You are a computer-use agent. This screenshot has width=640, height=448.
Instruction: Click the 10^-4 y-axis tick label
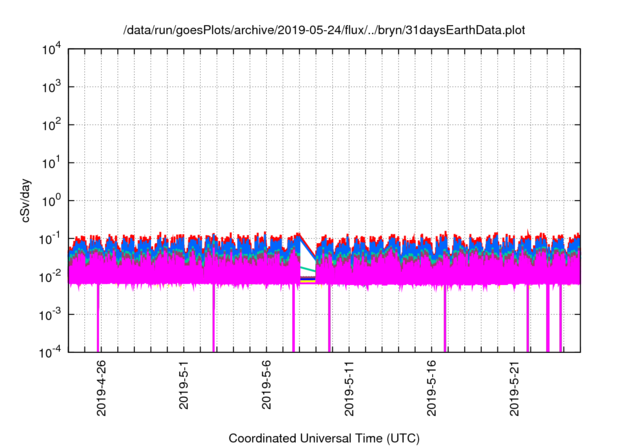(x=50, y=352)
